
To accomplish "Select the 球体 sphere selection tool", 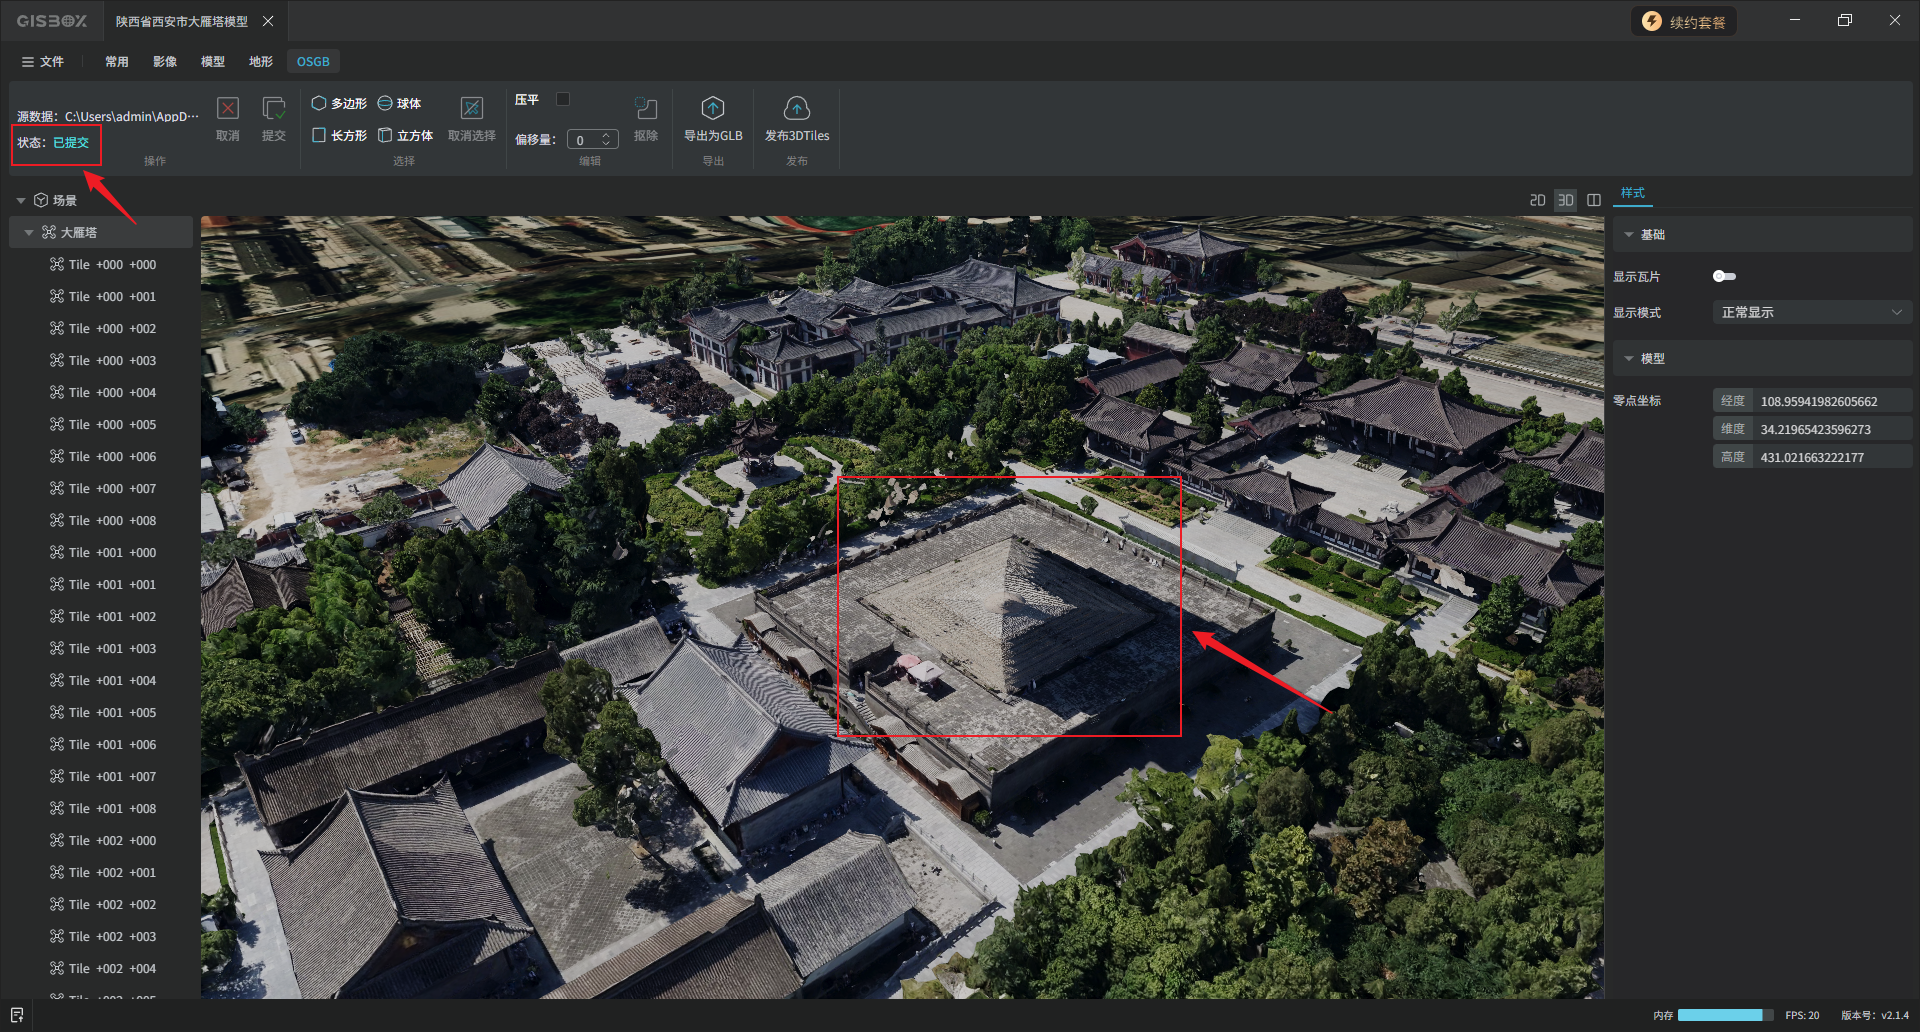I will coord(399,103).
